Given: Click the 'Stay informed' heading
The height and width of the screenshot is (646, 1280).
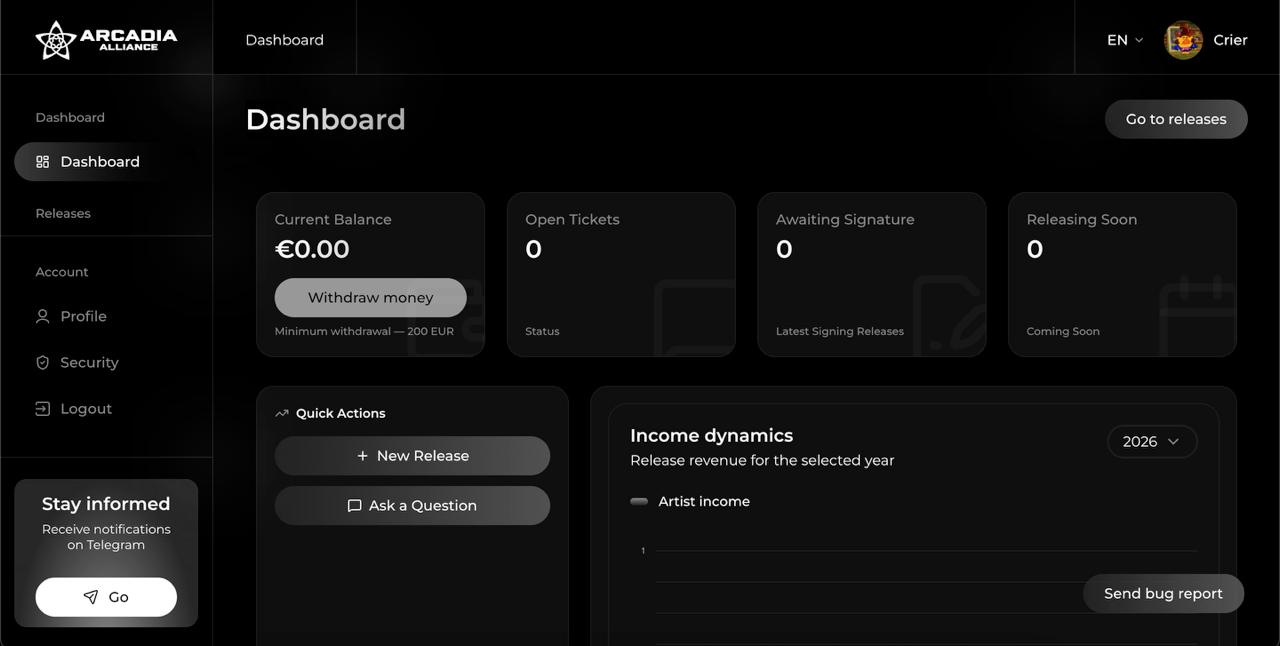Looking at the screenshot, I should click(x=106, y=504).
